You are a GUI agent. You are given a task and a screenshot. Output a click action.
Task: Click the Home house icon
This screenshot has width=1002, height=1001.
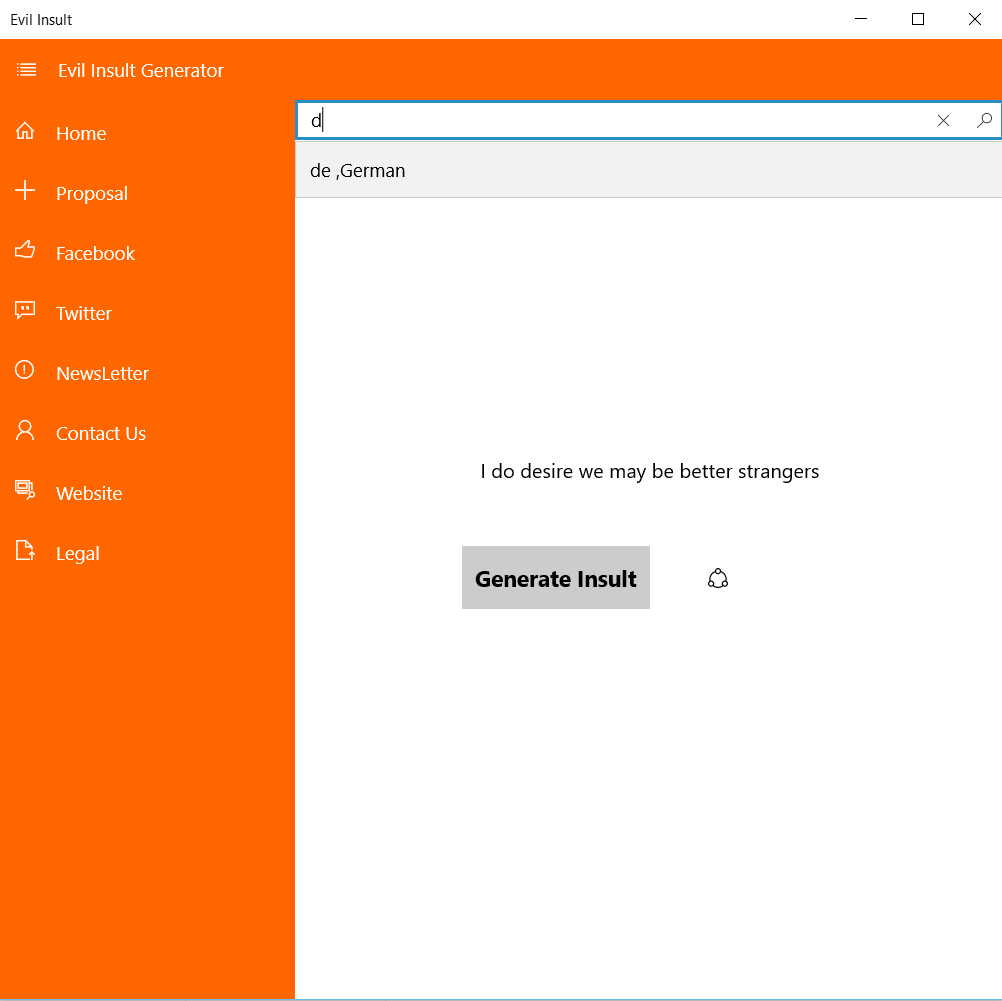point(25,131)
